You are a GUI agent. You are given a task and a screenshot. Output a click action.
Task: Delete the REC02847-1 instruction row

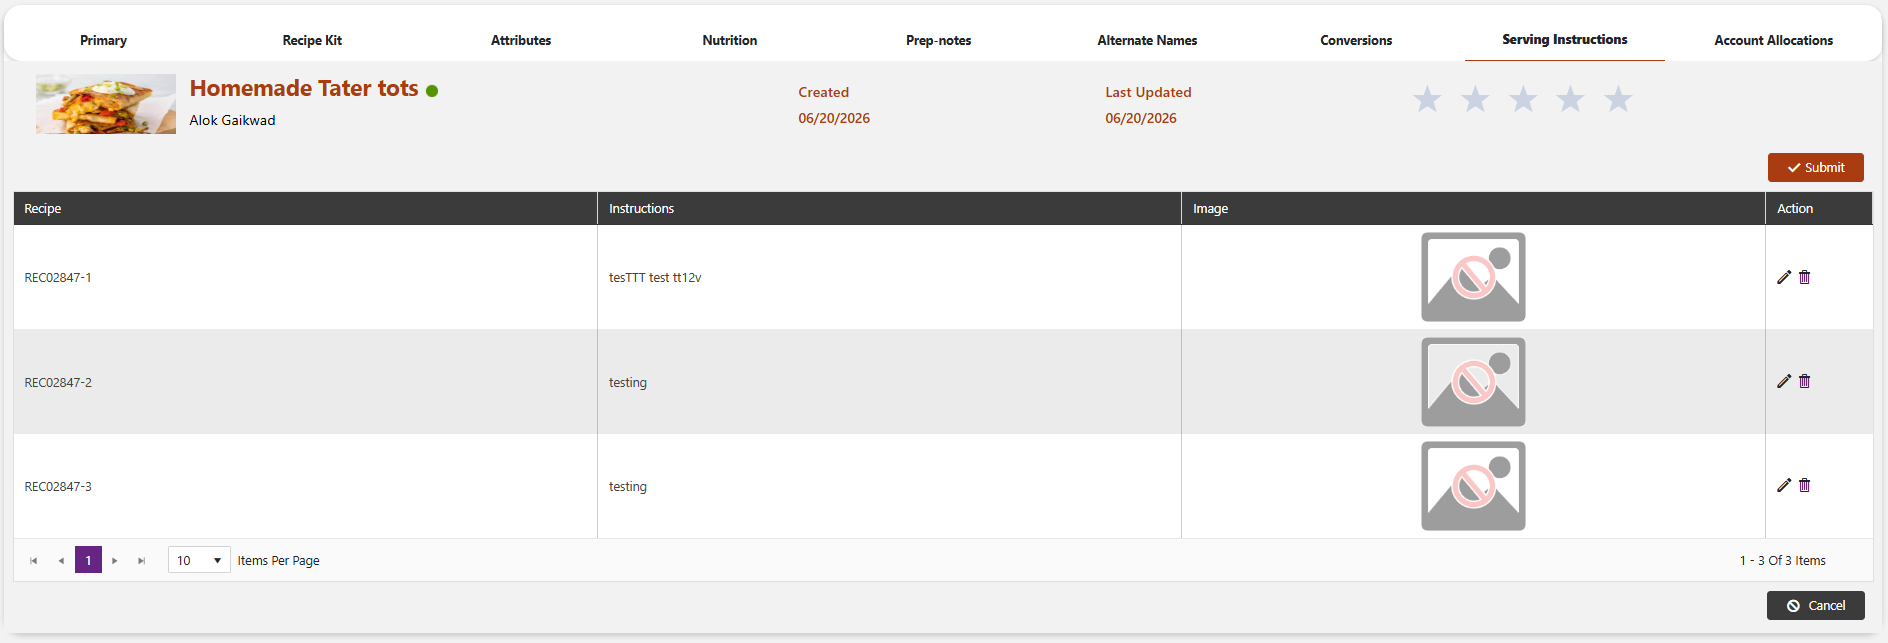(x=1805, y=277)
